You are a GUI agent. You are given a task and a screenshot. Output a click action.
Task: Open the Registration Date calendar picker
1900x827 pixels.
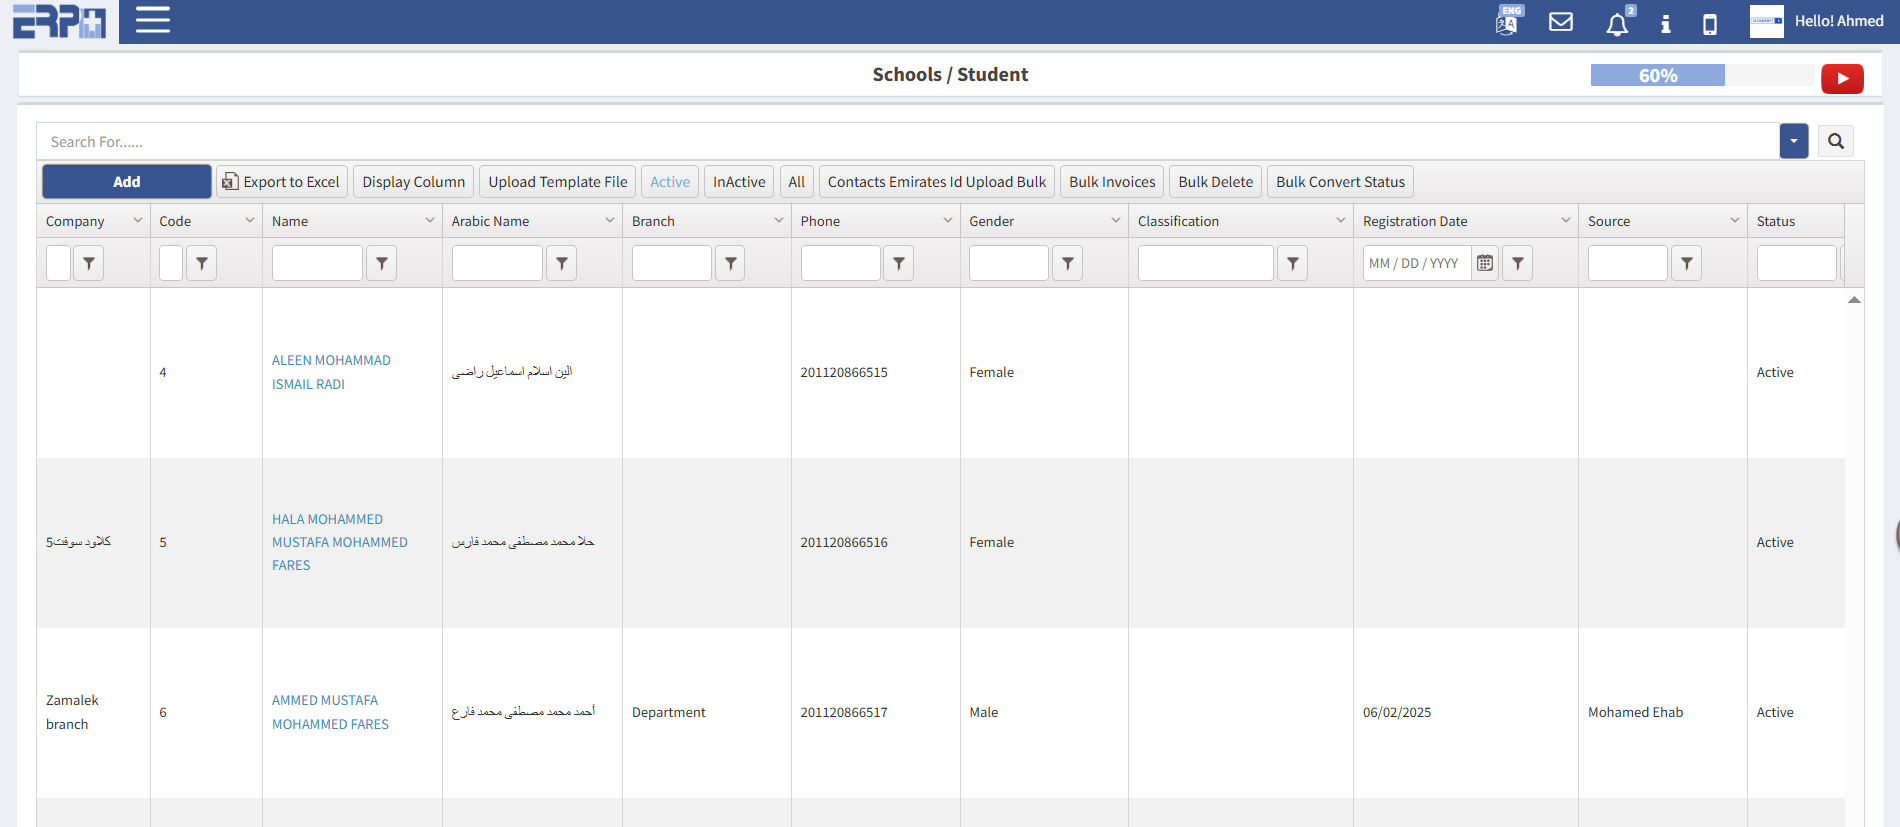(x=1485, y=263)
